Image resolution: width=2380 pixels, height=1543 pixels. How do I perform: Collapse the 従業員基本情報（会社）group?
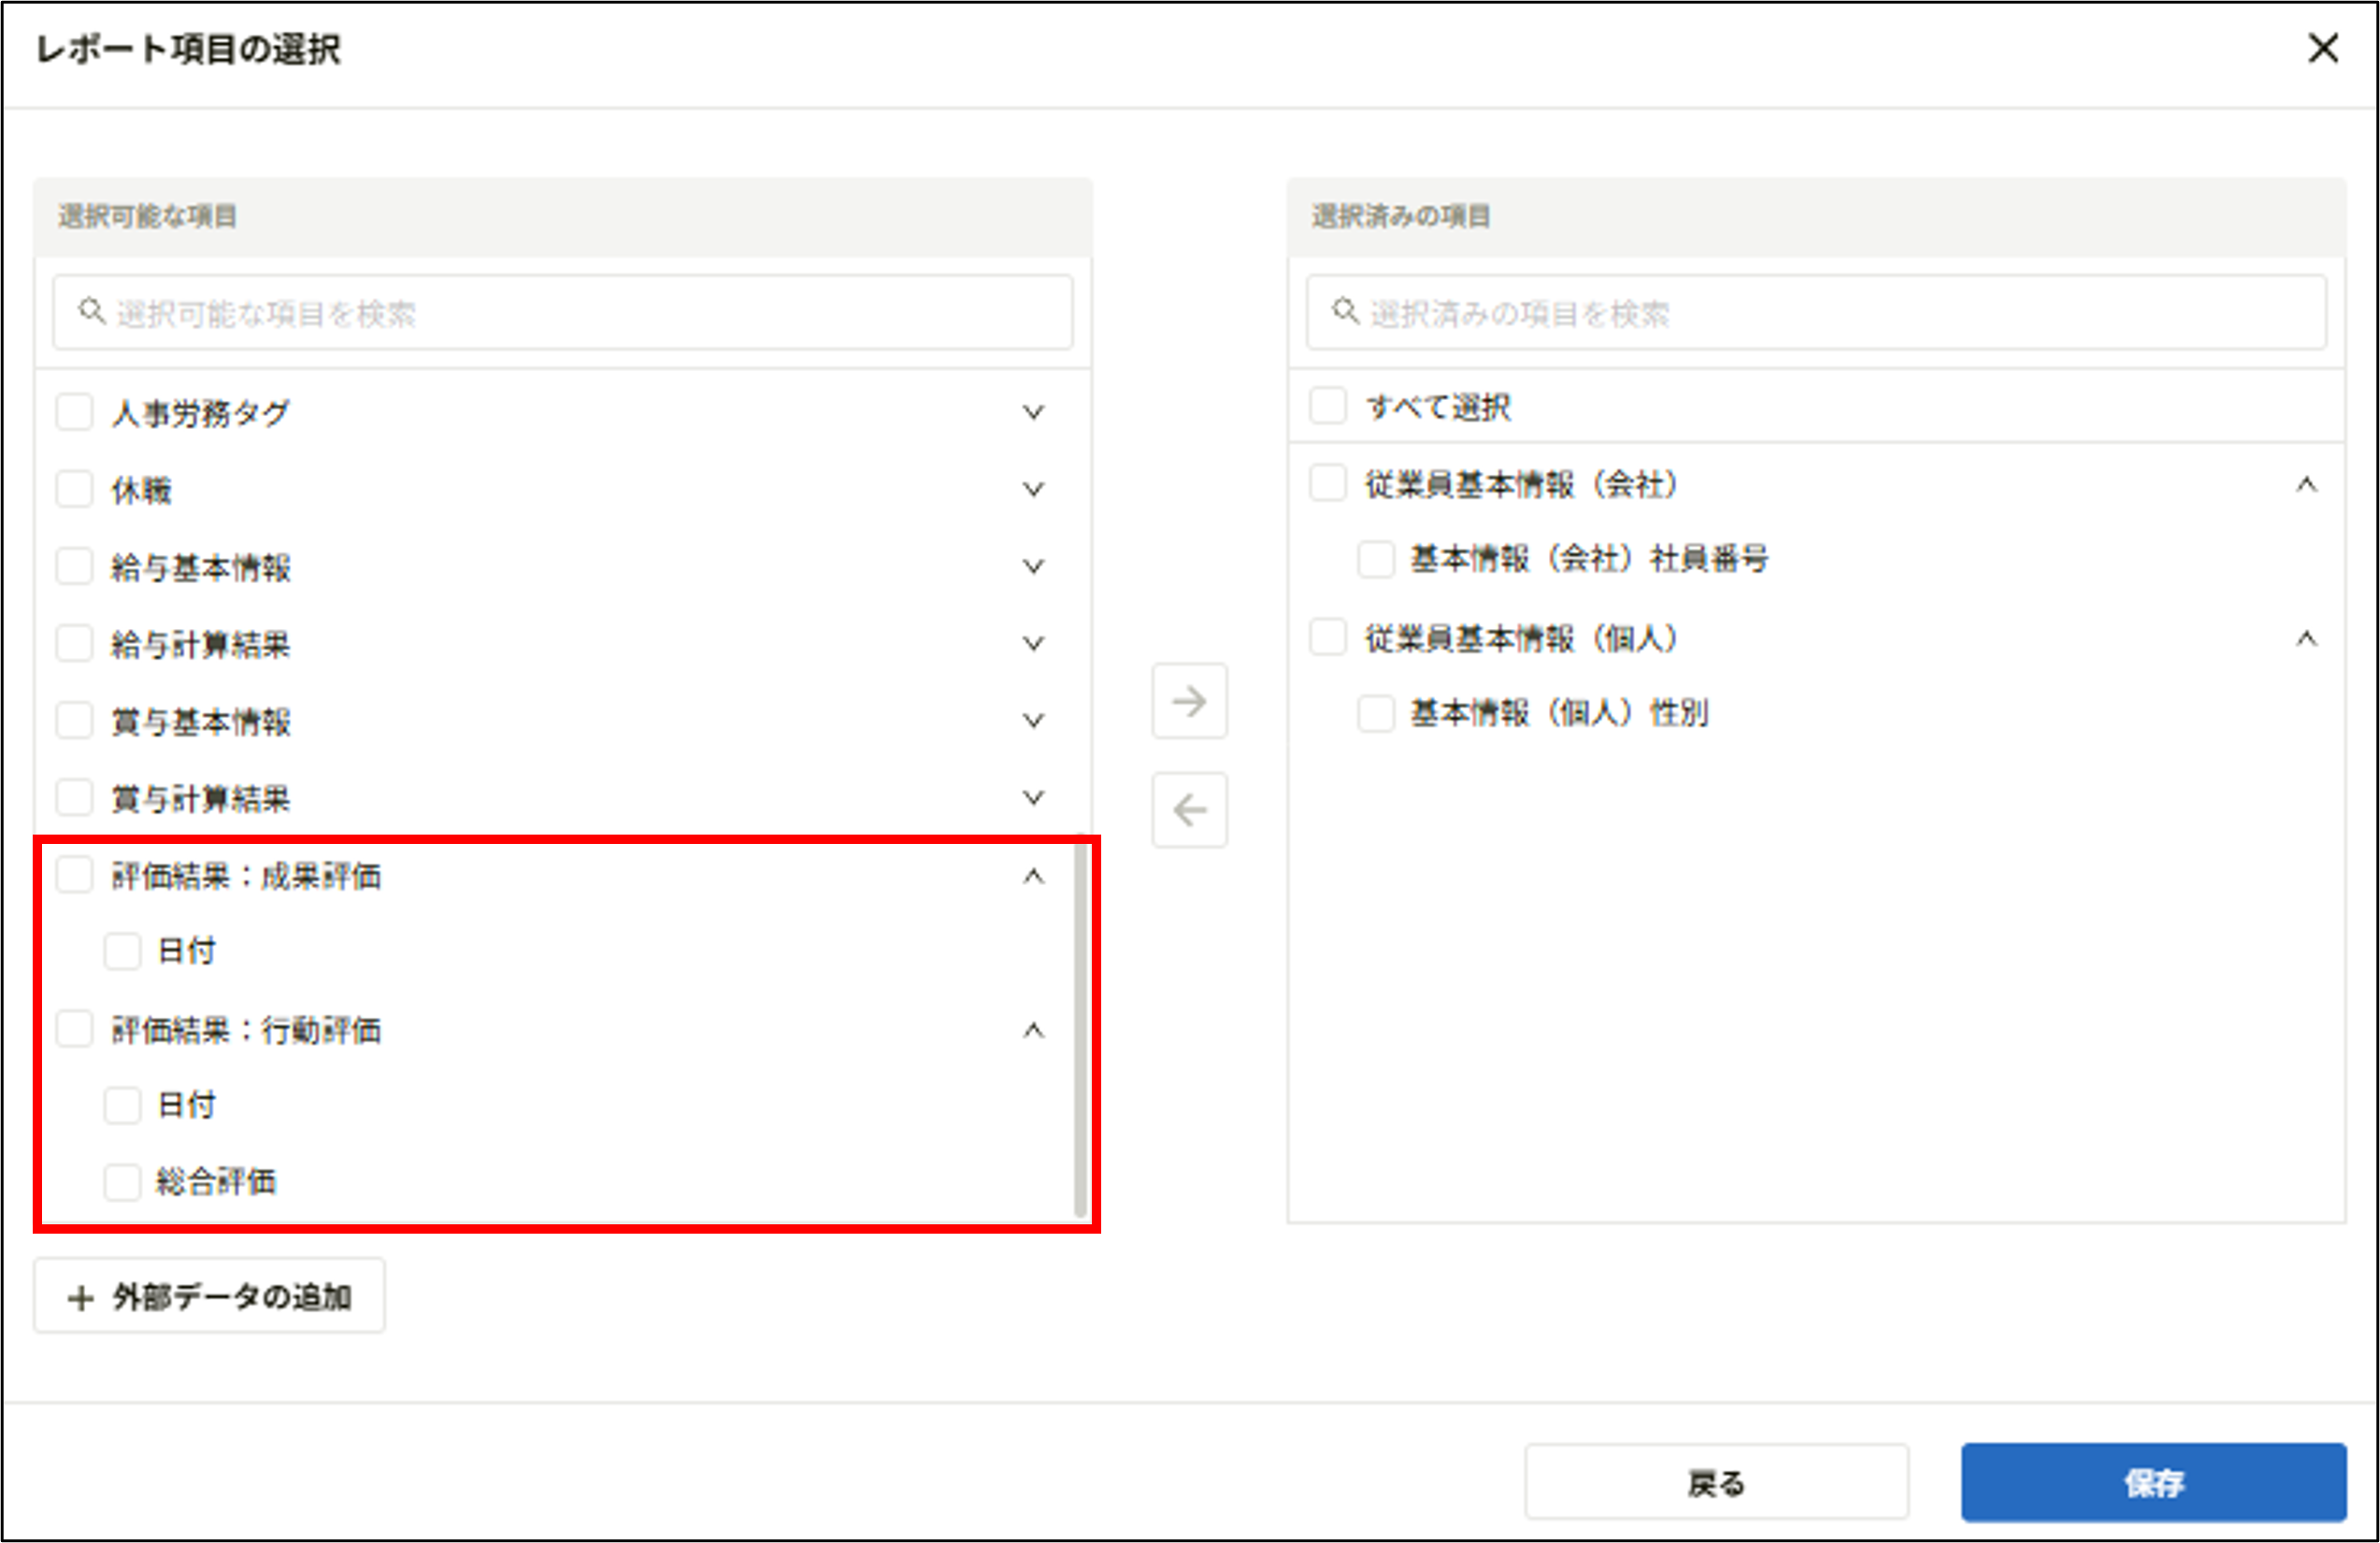pos(2307,484)
